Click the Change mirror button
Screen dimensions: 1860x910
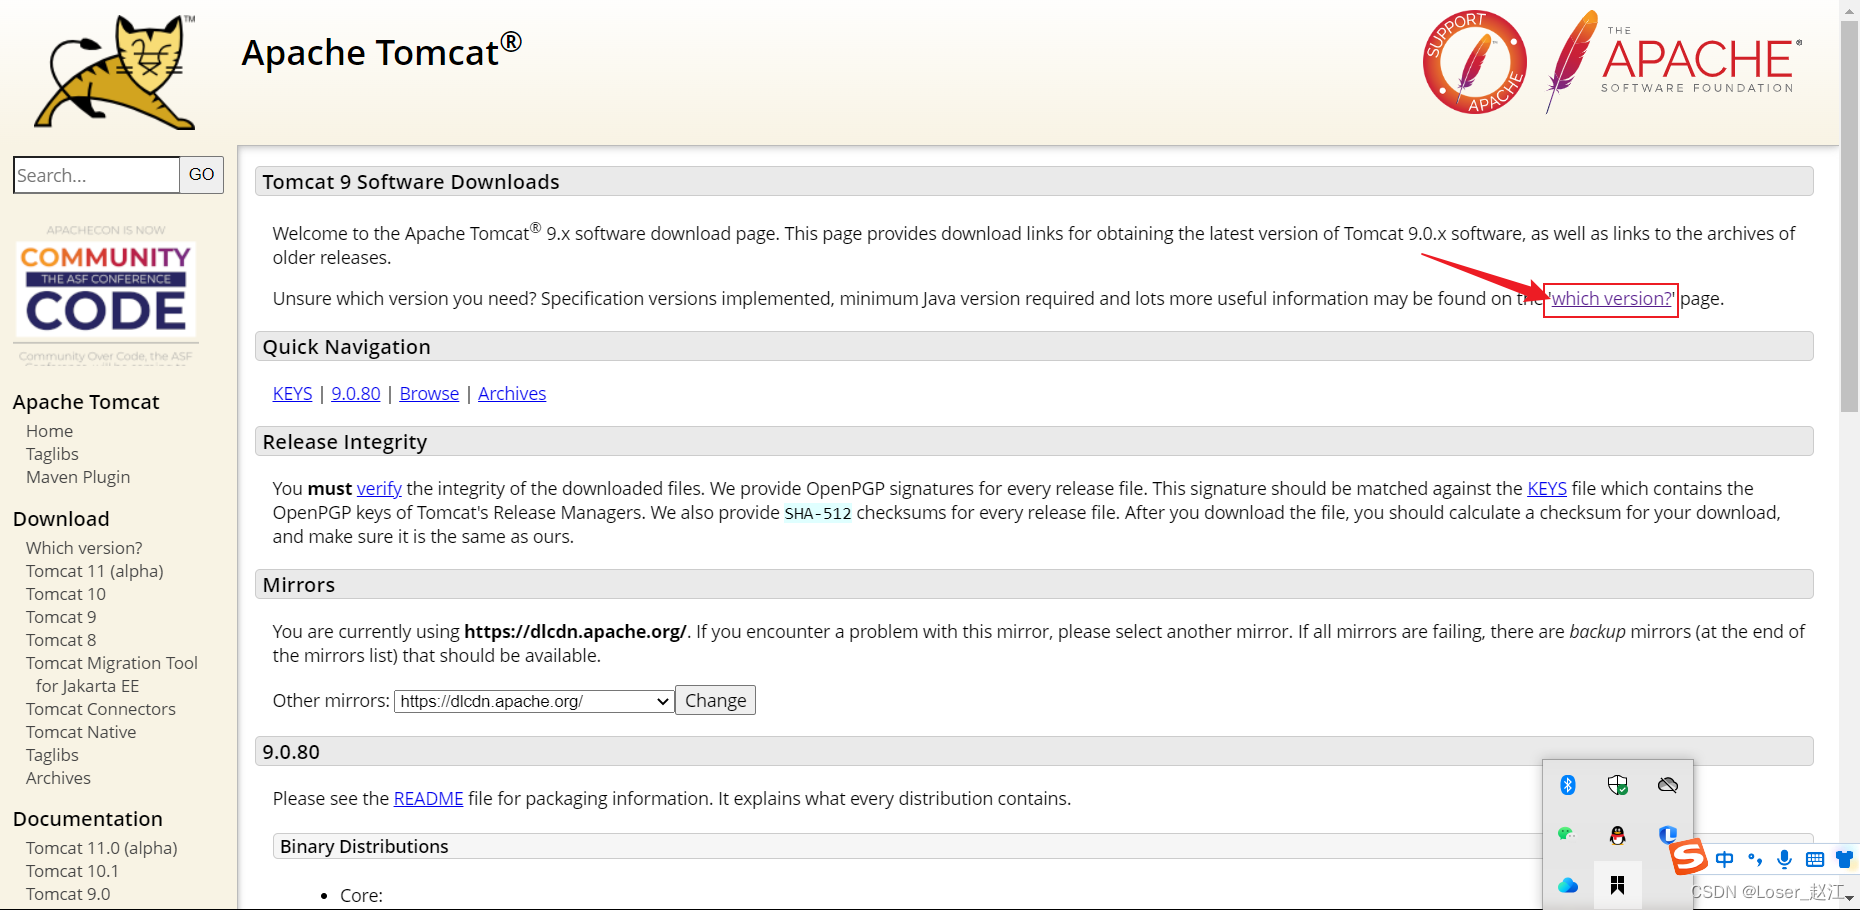715,700
